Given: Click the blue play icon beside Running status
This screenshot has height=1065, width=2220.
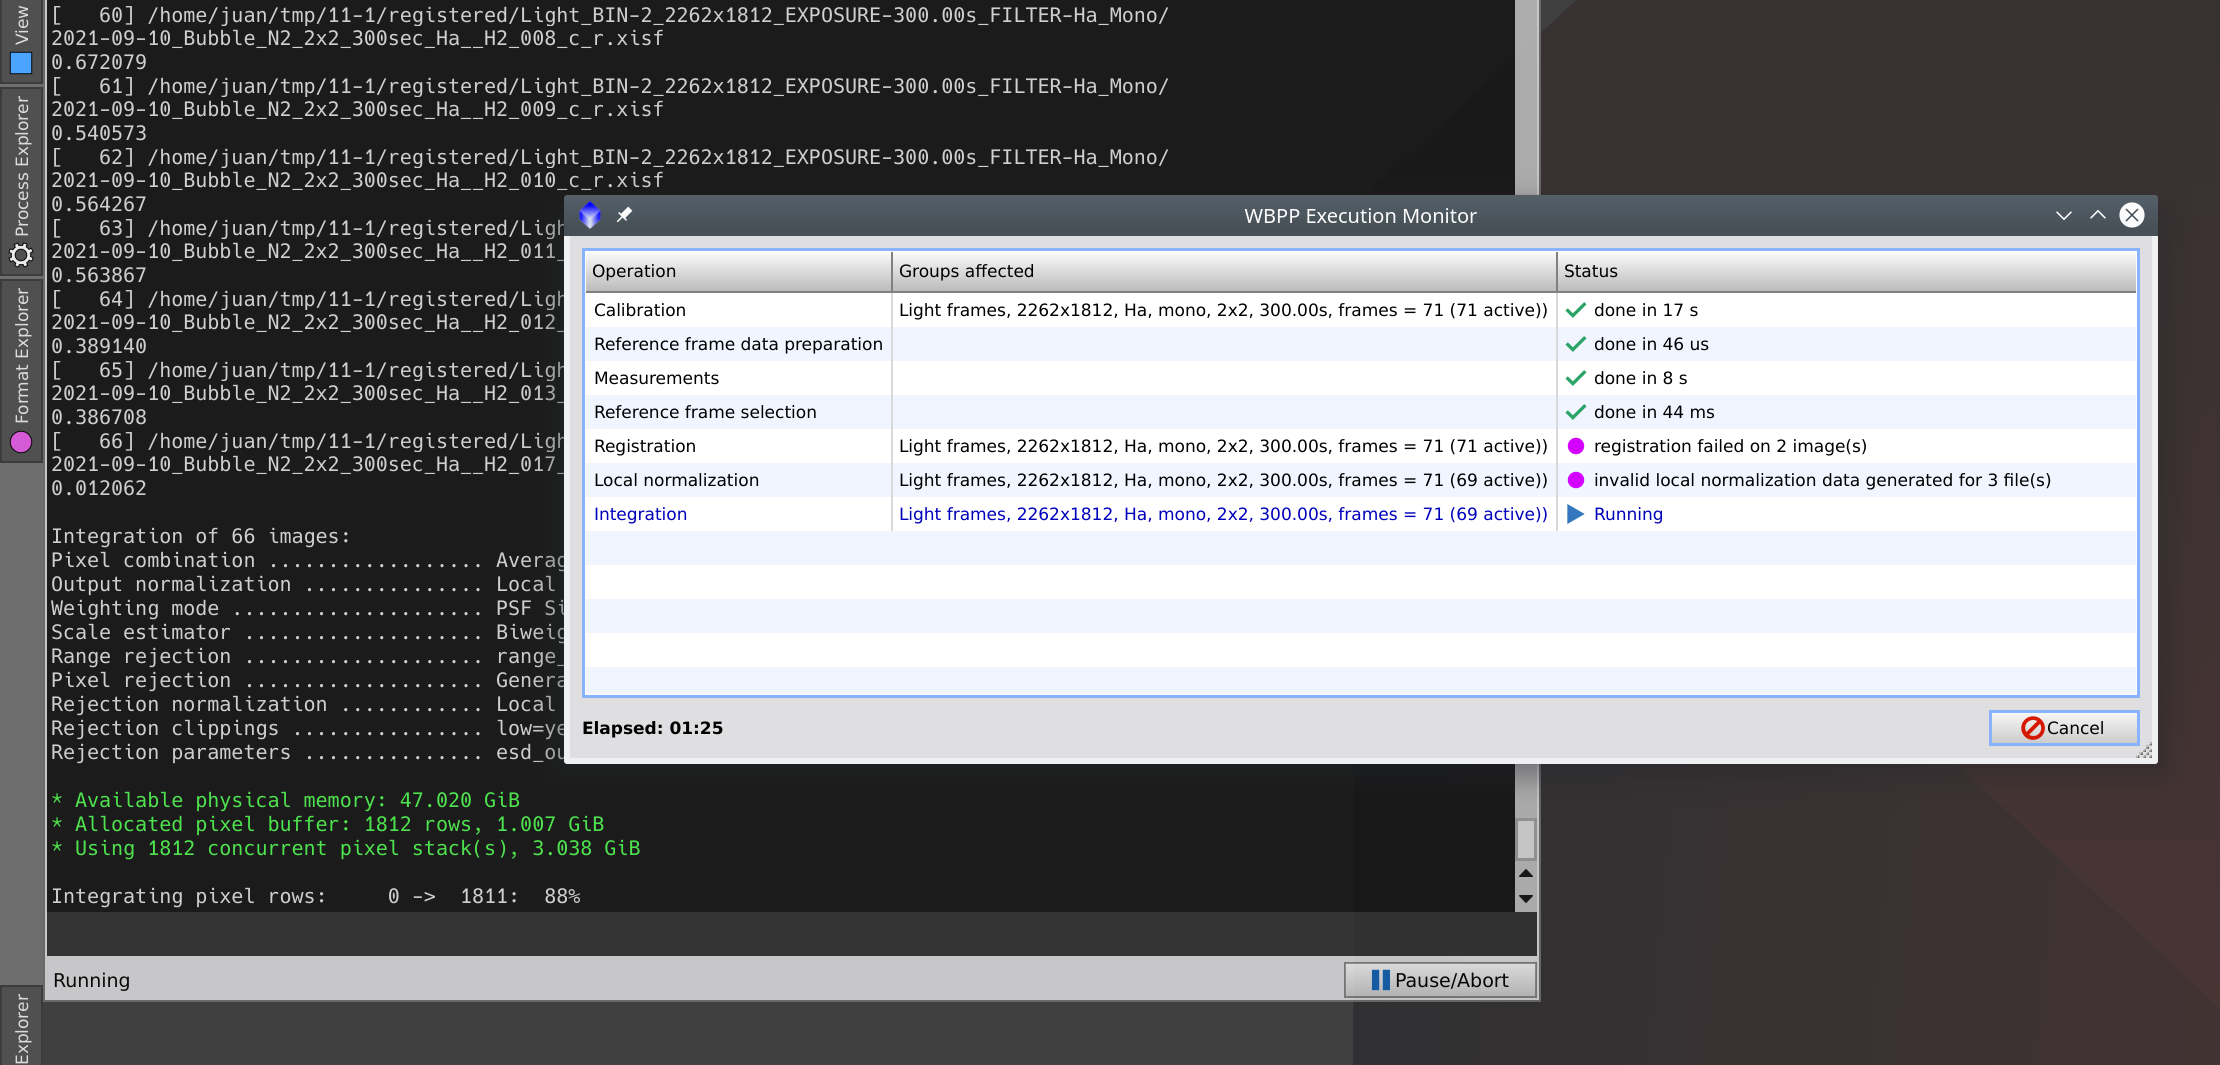Looking at the screenshot, I should point(1576,514).
